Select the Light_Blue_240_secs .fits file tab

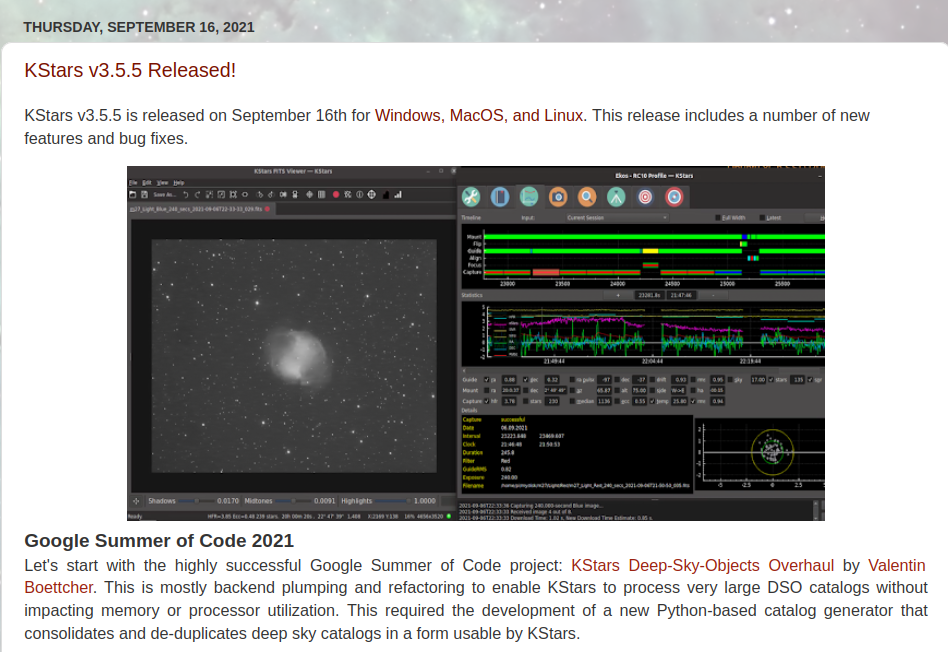tap(200, 209)
